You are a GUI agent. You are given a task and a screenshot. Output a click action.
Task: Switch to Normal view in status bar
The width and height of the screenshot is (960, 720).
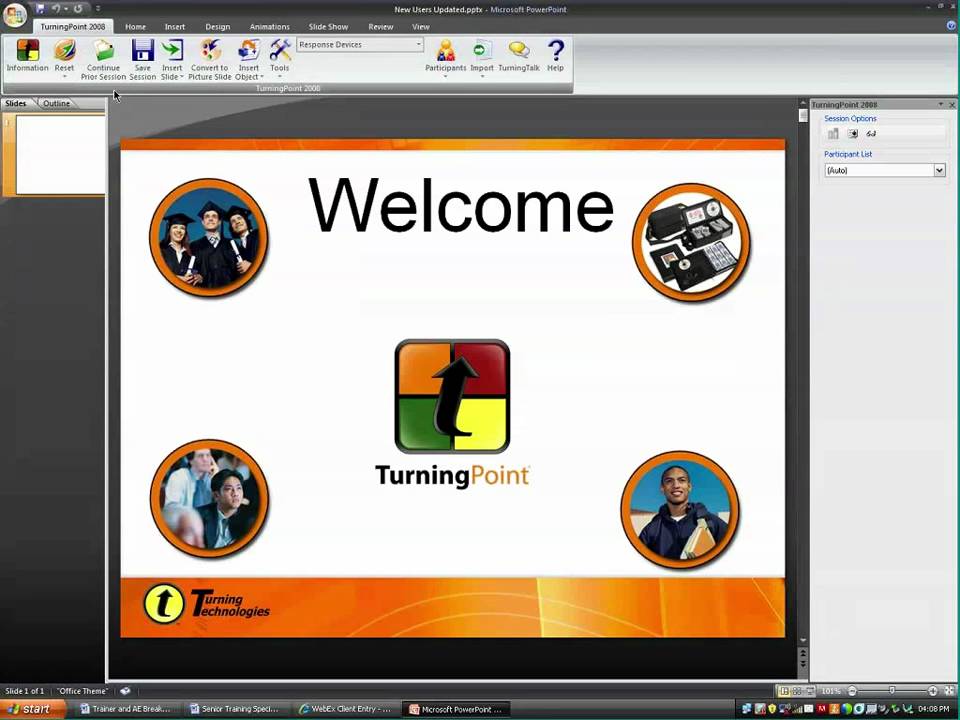click(783, 691)
